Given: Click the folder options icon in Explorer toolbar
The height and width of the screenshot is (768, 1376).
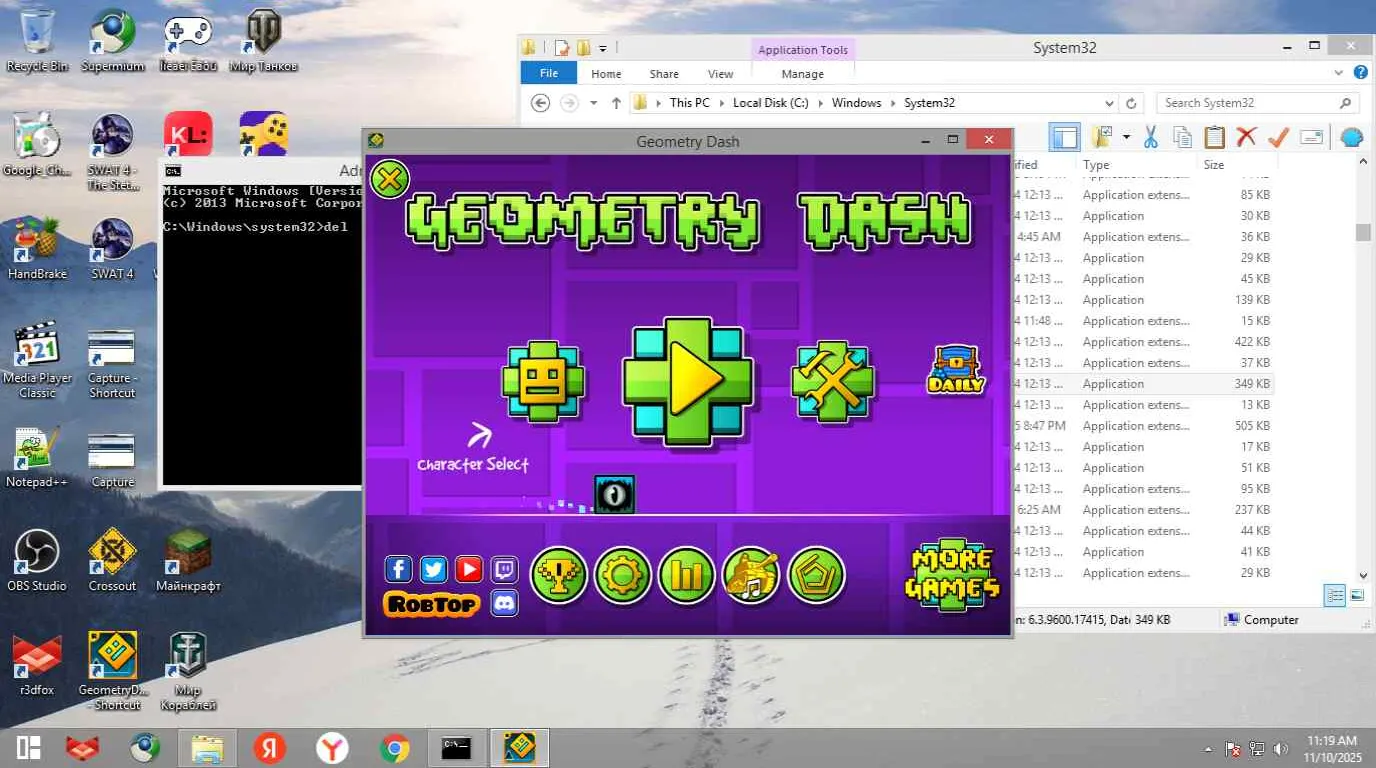Looking at the screenshot, I should click(x=1102, y=137).
